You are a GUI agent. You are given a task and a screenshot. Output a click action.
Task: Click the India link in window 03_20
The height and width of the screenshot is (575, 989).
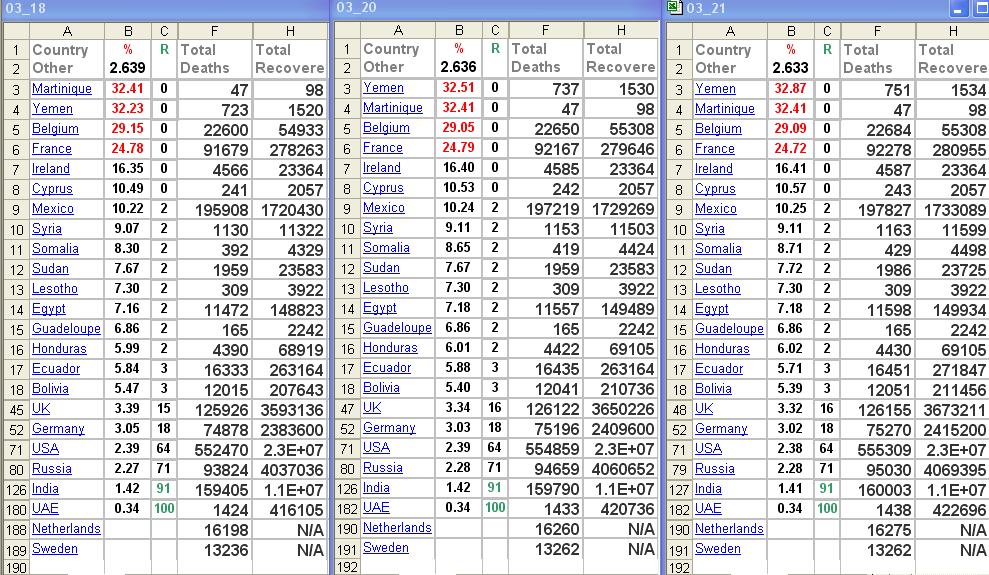pos(376,487)
